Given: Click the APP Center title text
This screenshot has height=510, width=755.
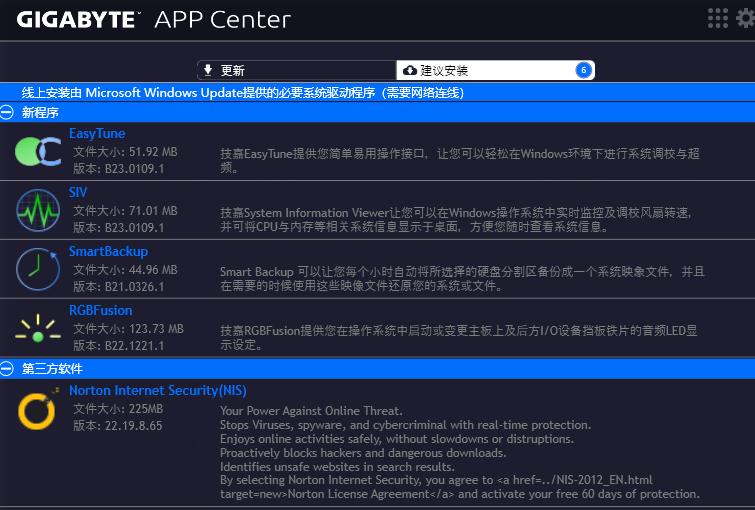Looking at the screenshot, I should coord(222,20).
